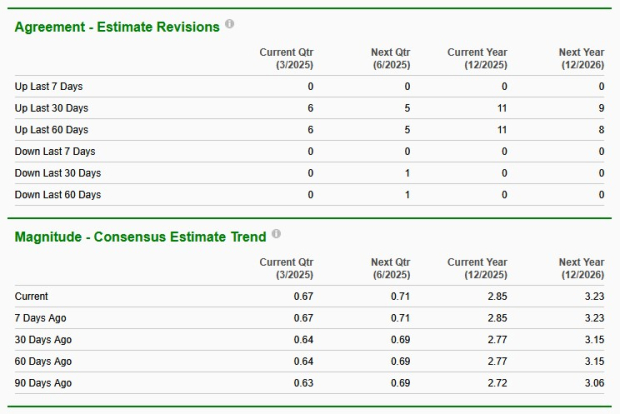Click Down Last 30 Days Next Qtr value 1

click(407, 173)
